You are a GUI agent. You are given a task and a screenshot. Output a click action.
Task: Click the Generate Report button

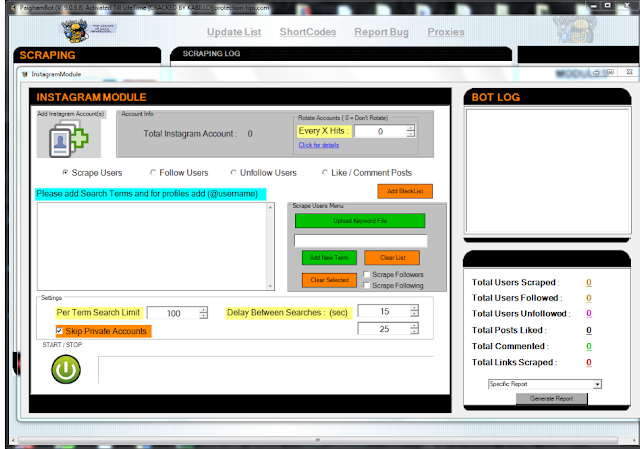(x=551, y=398)
